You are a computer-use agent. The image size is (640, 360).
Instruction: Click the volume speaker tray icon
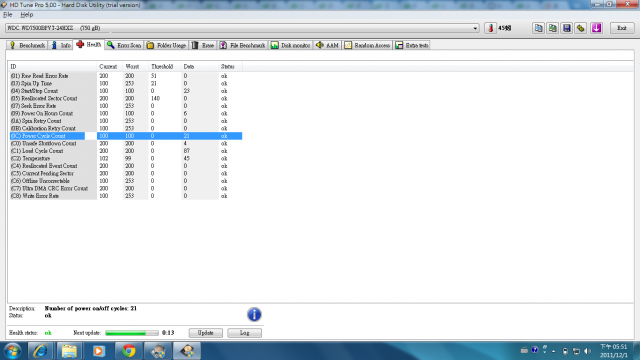click(587, 351)
